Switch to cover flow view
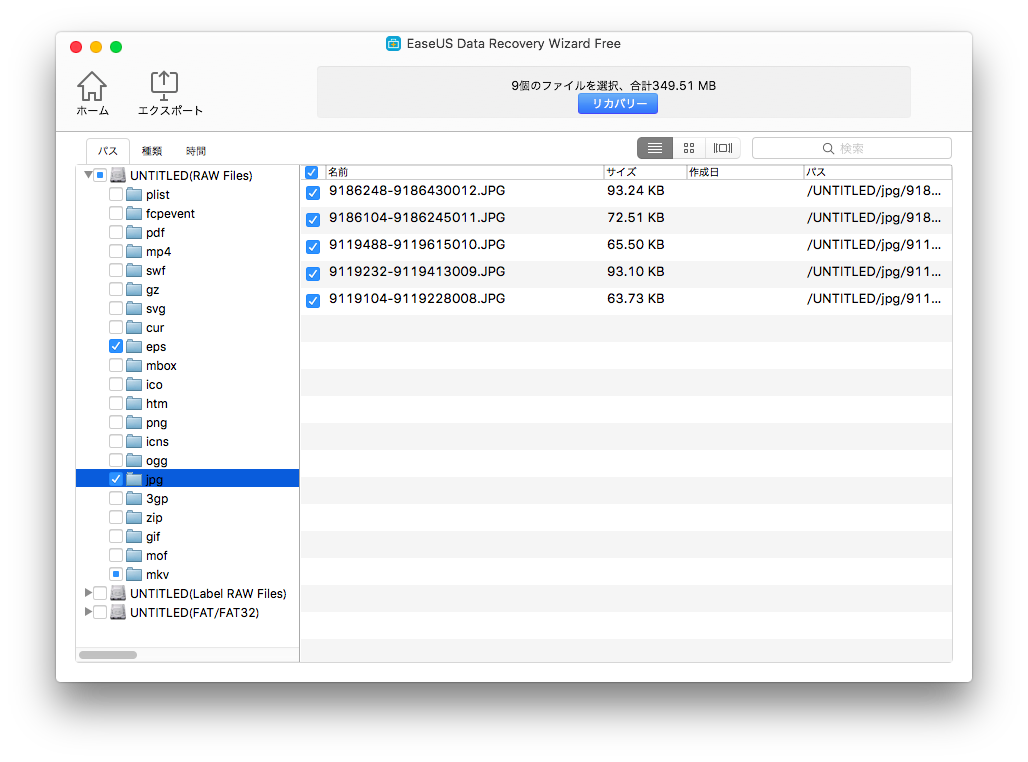The height and width of the screenshot is (762, 1028). pyautogui.click(x=722, y=148)
